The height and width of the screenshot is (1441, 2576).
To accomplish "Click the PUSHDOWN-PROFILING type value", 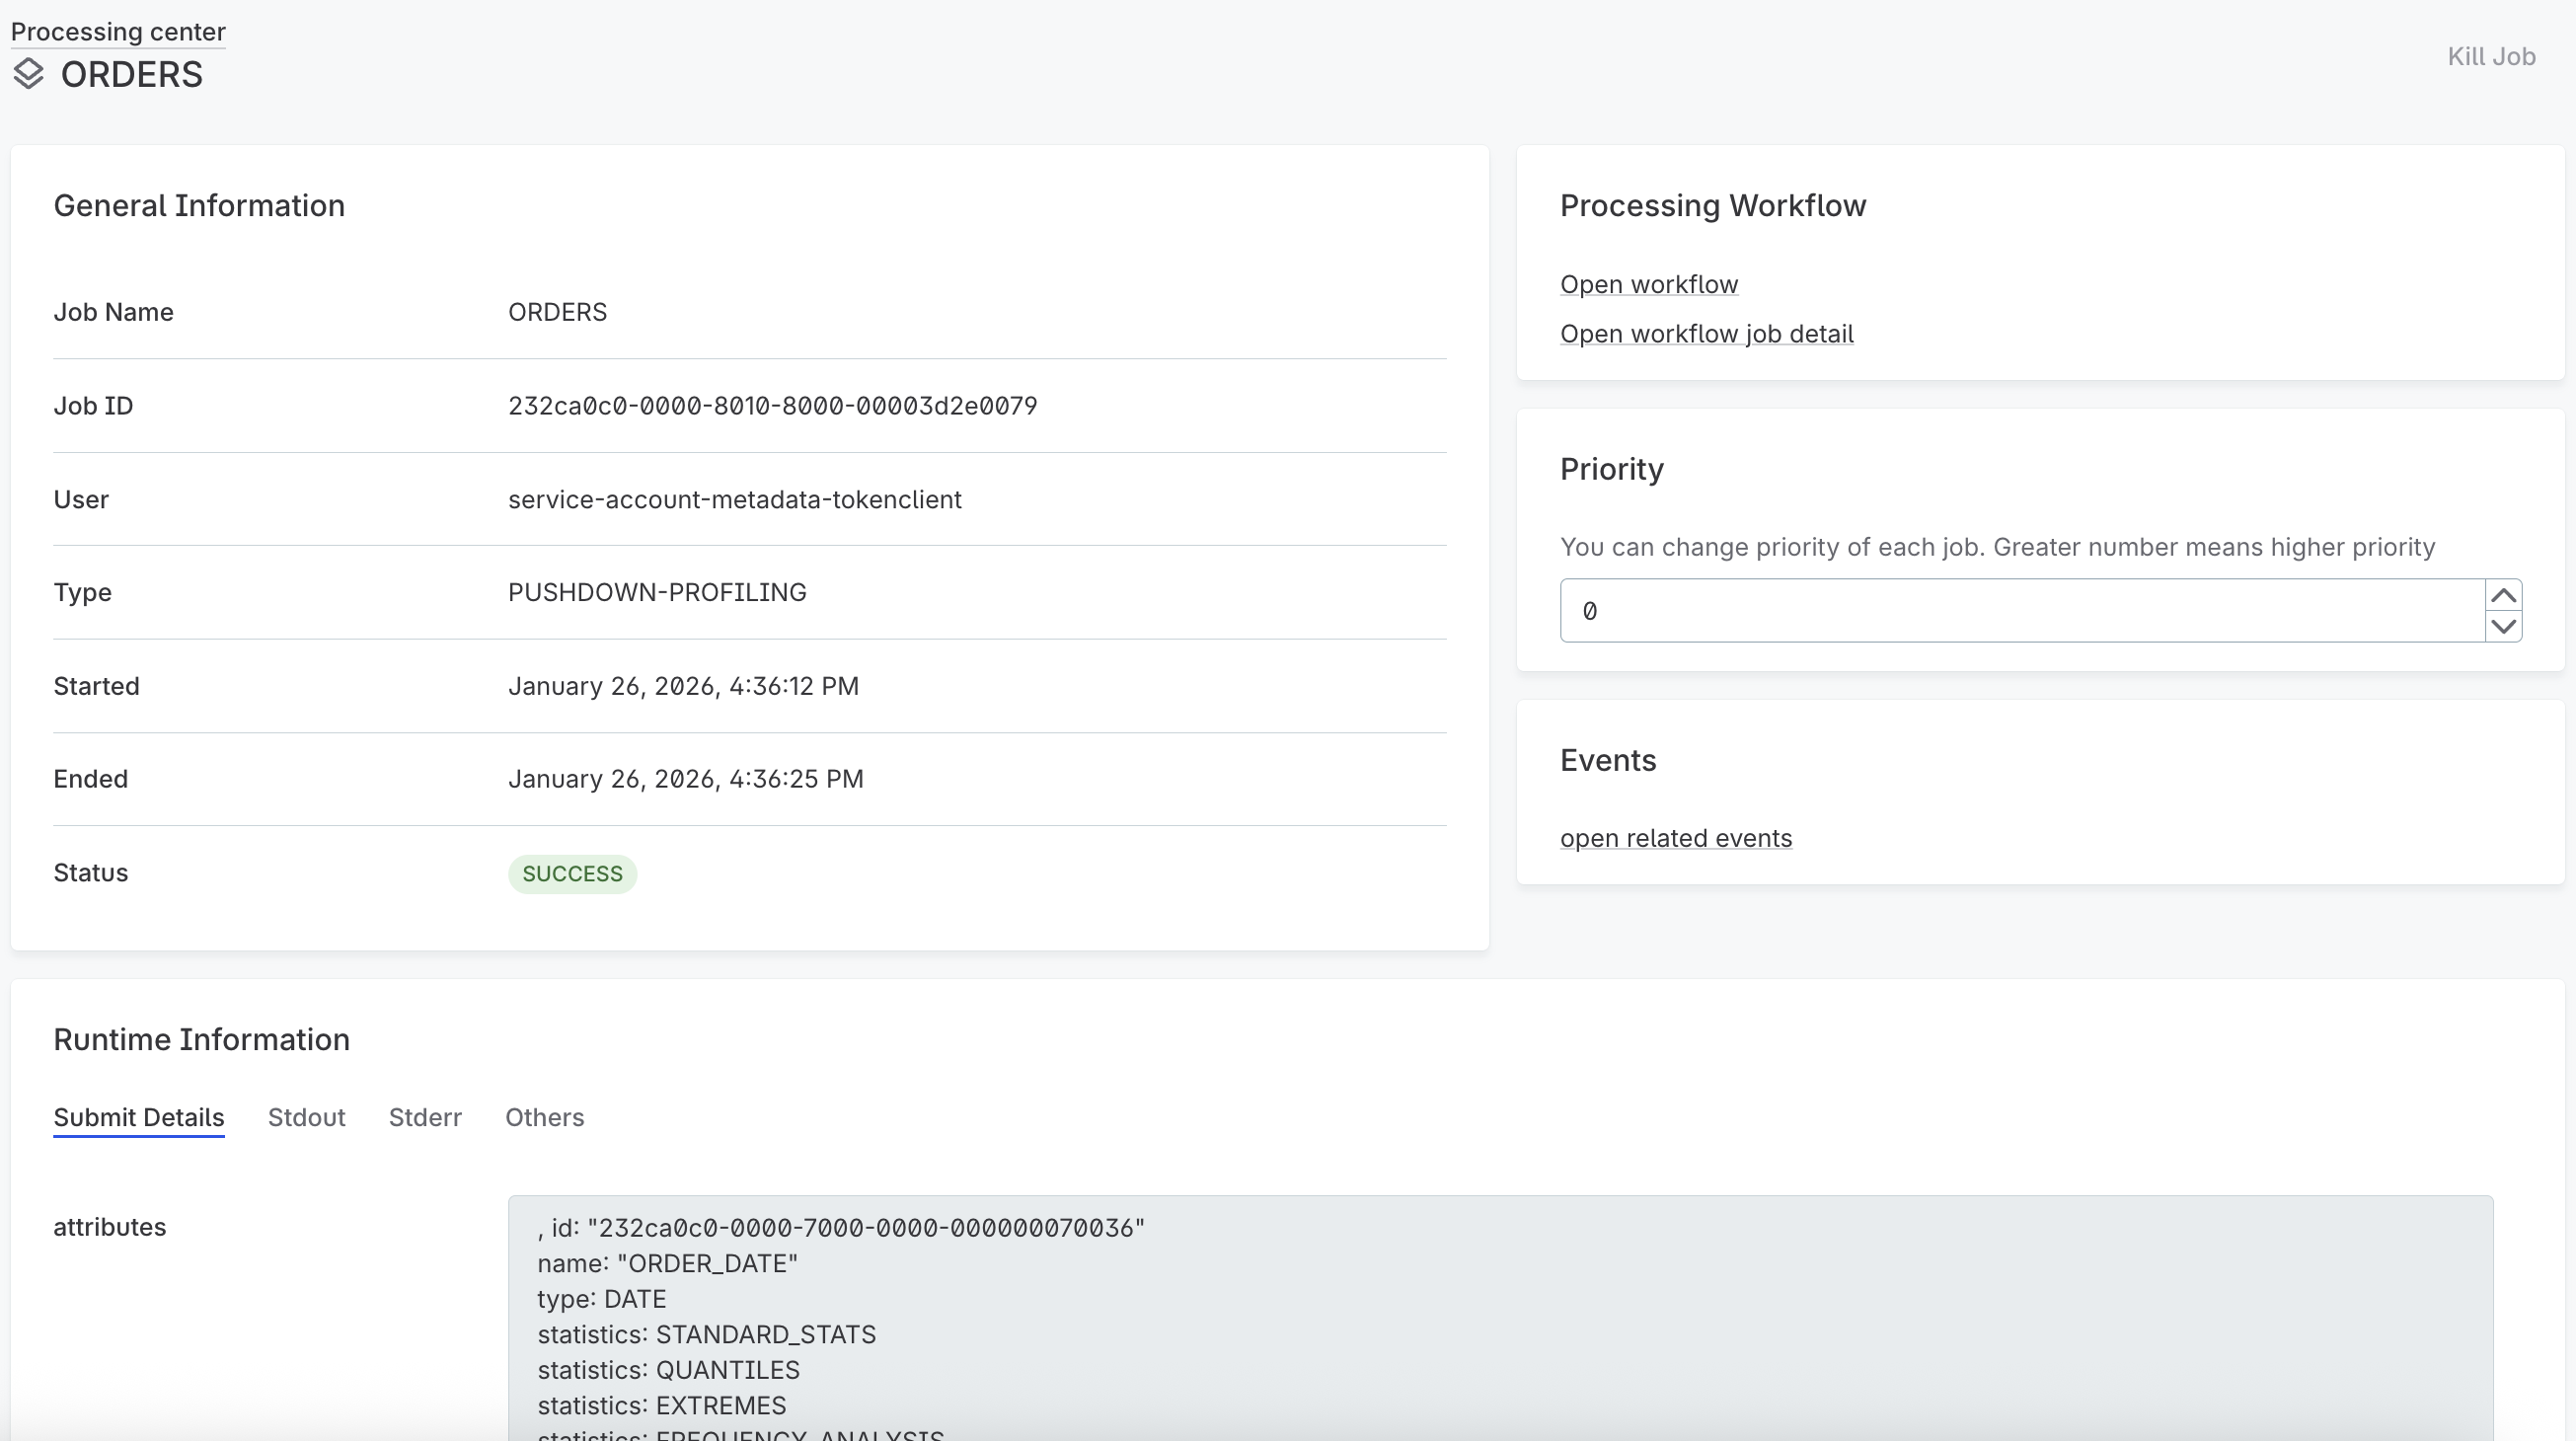I will coord(656,592).
